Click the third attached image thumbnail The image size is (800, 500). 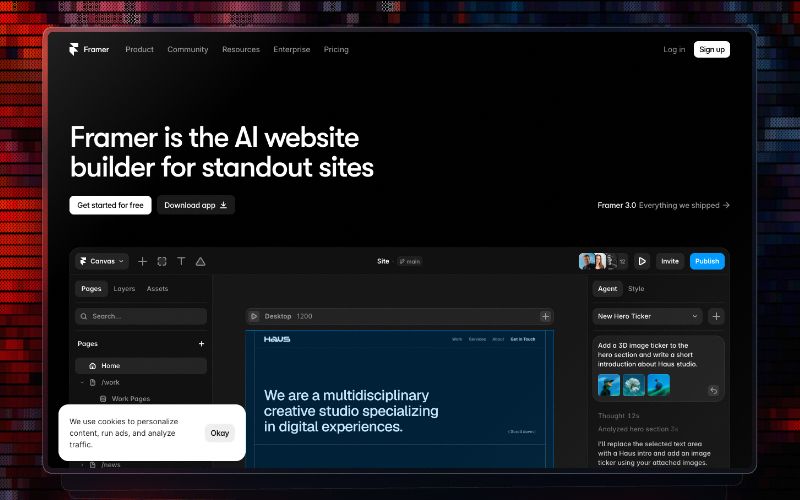pos(659,385)
